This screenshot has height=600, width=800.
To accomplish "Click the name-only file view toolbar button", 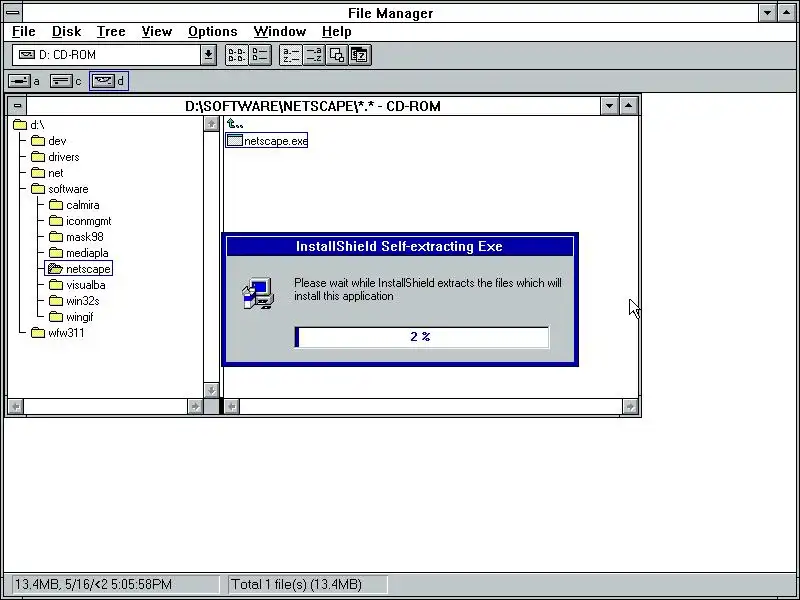I will coord(237,55).
